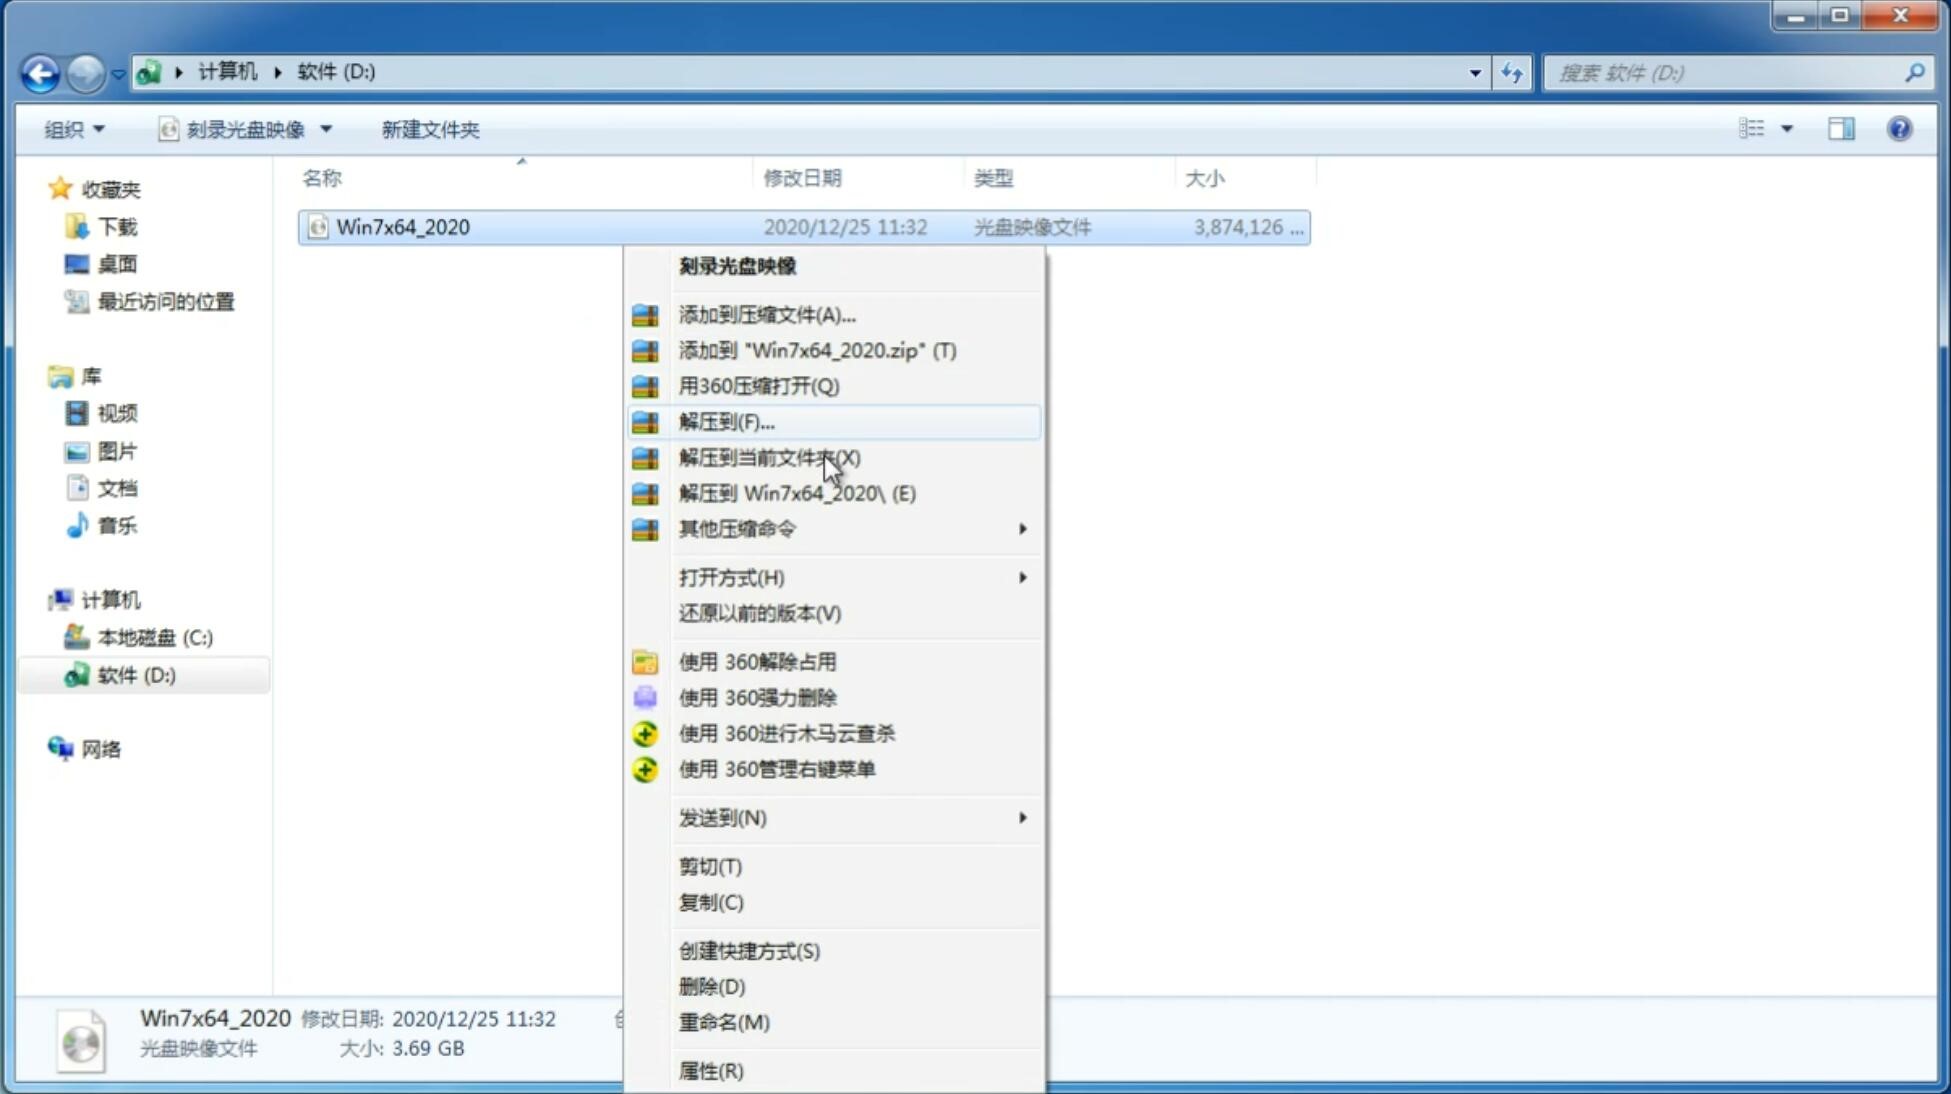Select 解压到当前文件夹 extract here
The height and width of the screenshot is (1094, 1951).
click(768, 456)
